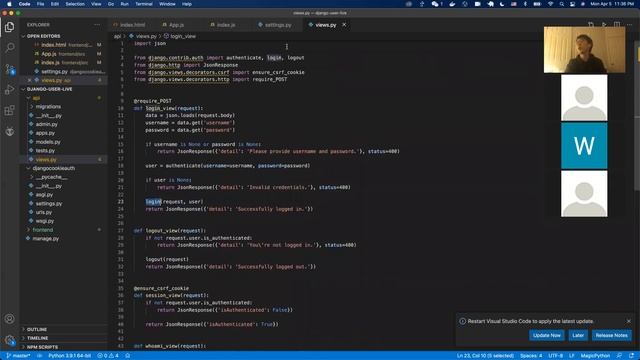Open the Extensions view

pyautogui.click(x=9, y=111)
